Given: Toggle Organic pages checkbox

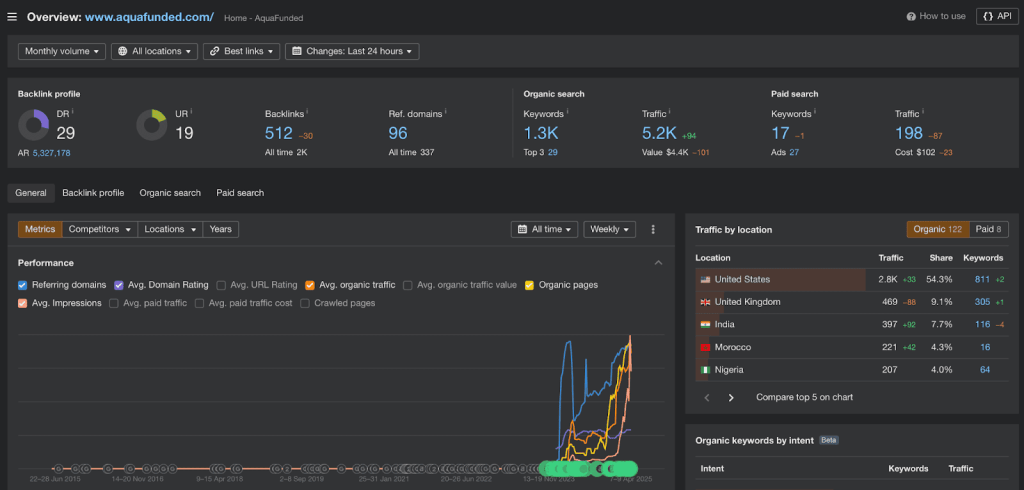Looking at the screenshot, I should (x=529, y=285).
